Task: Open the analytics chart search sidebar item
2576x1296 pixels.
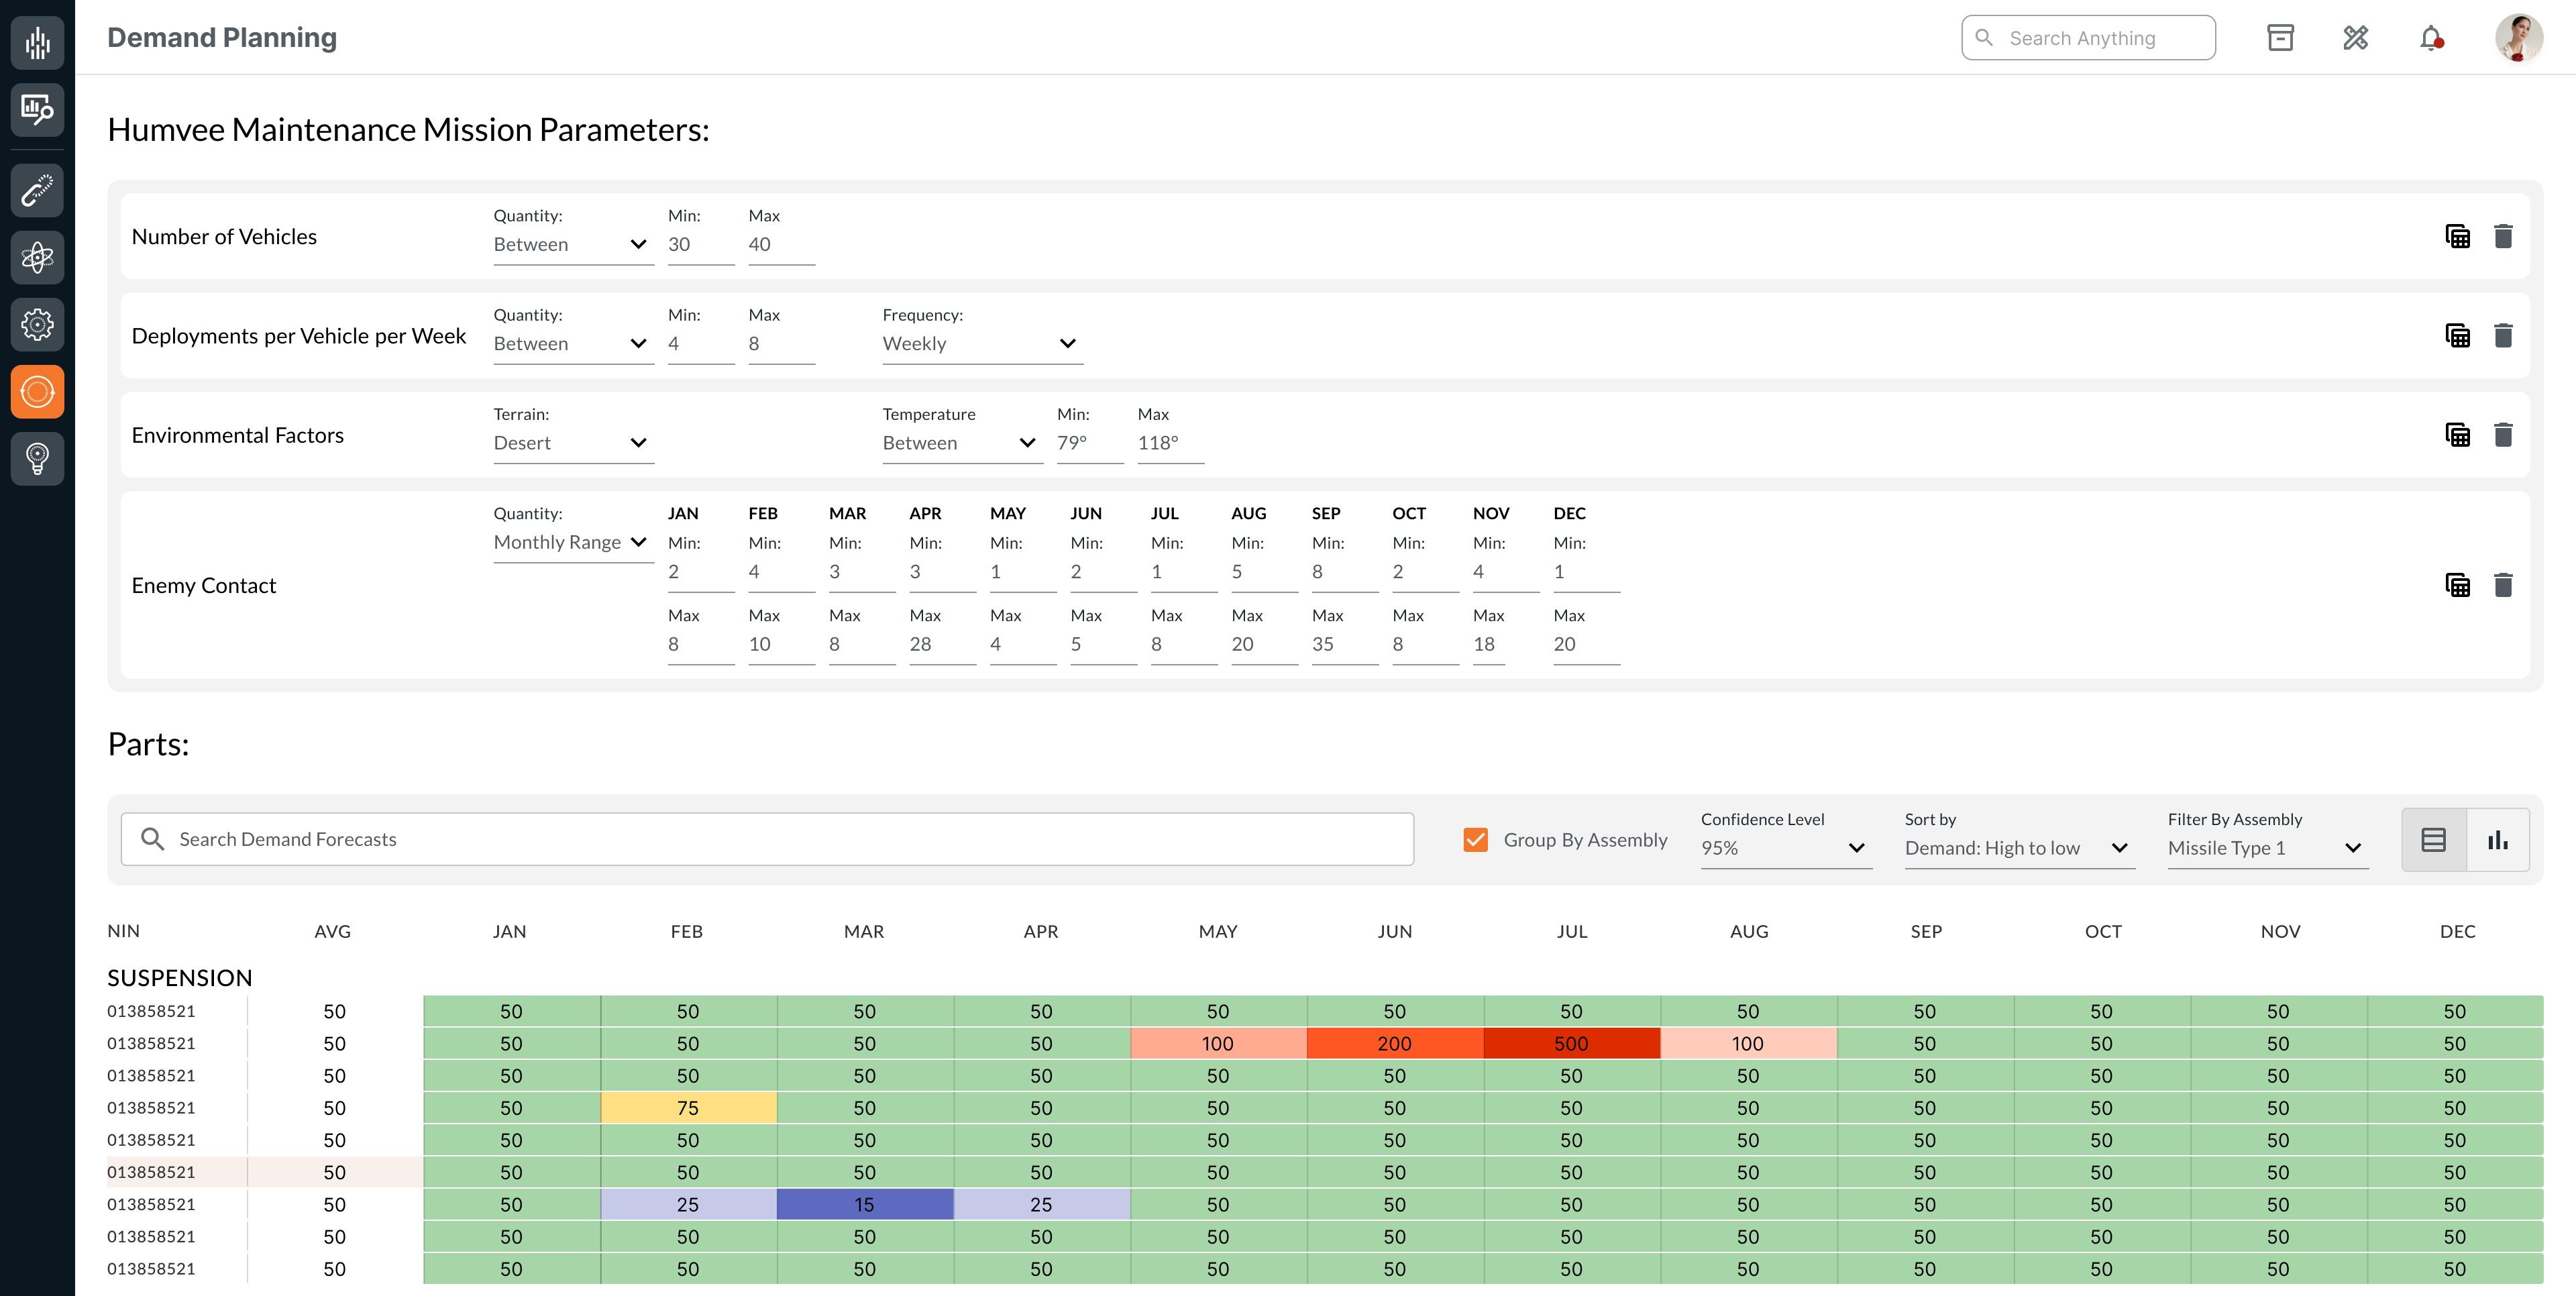Action: (37, 109)
